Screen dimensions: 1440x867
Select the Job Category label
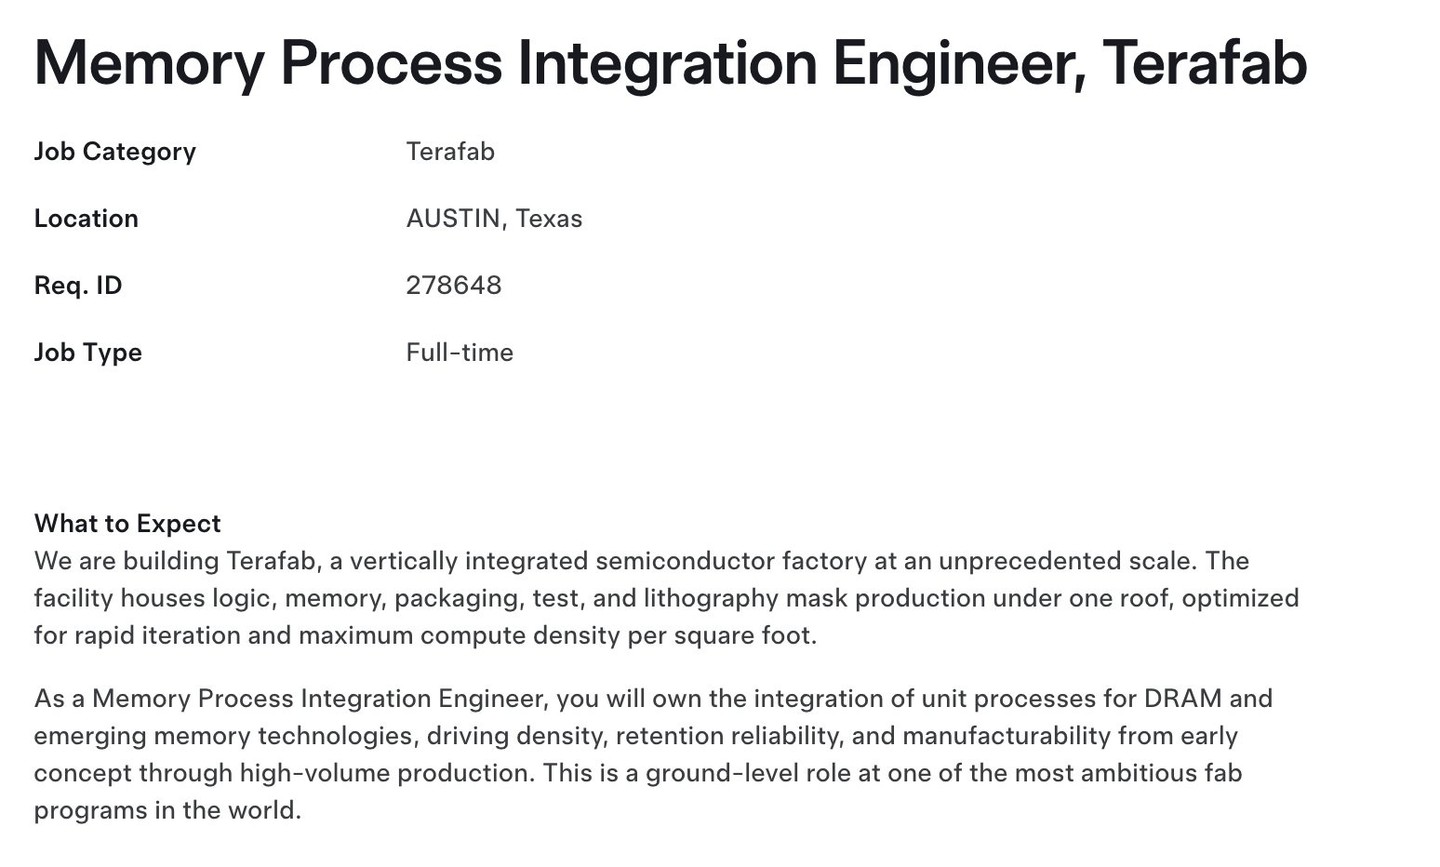pyautogui.click(x=115, y=152)
